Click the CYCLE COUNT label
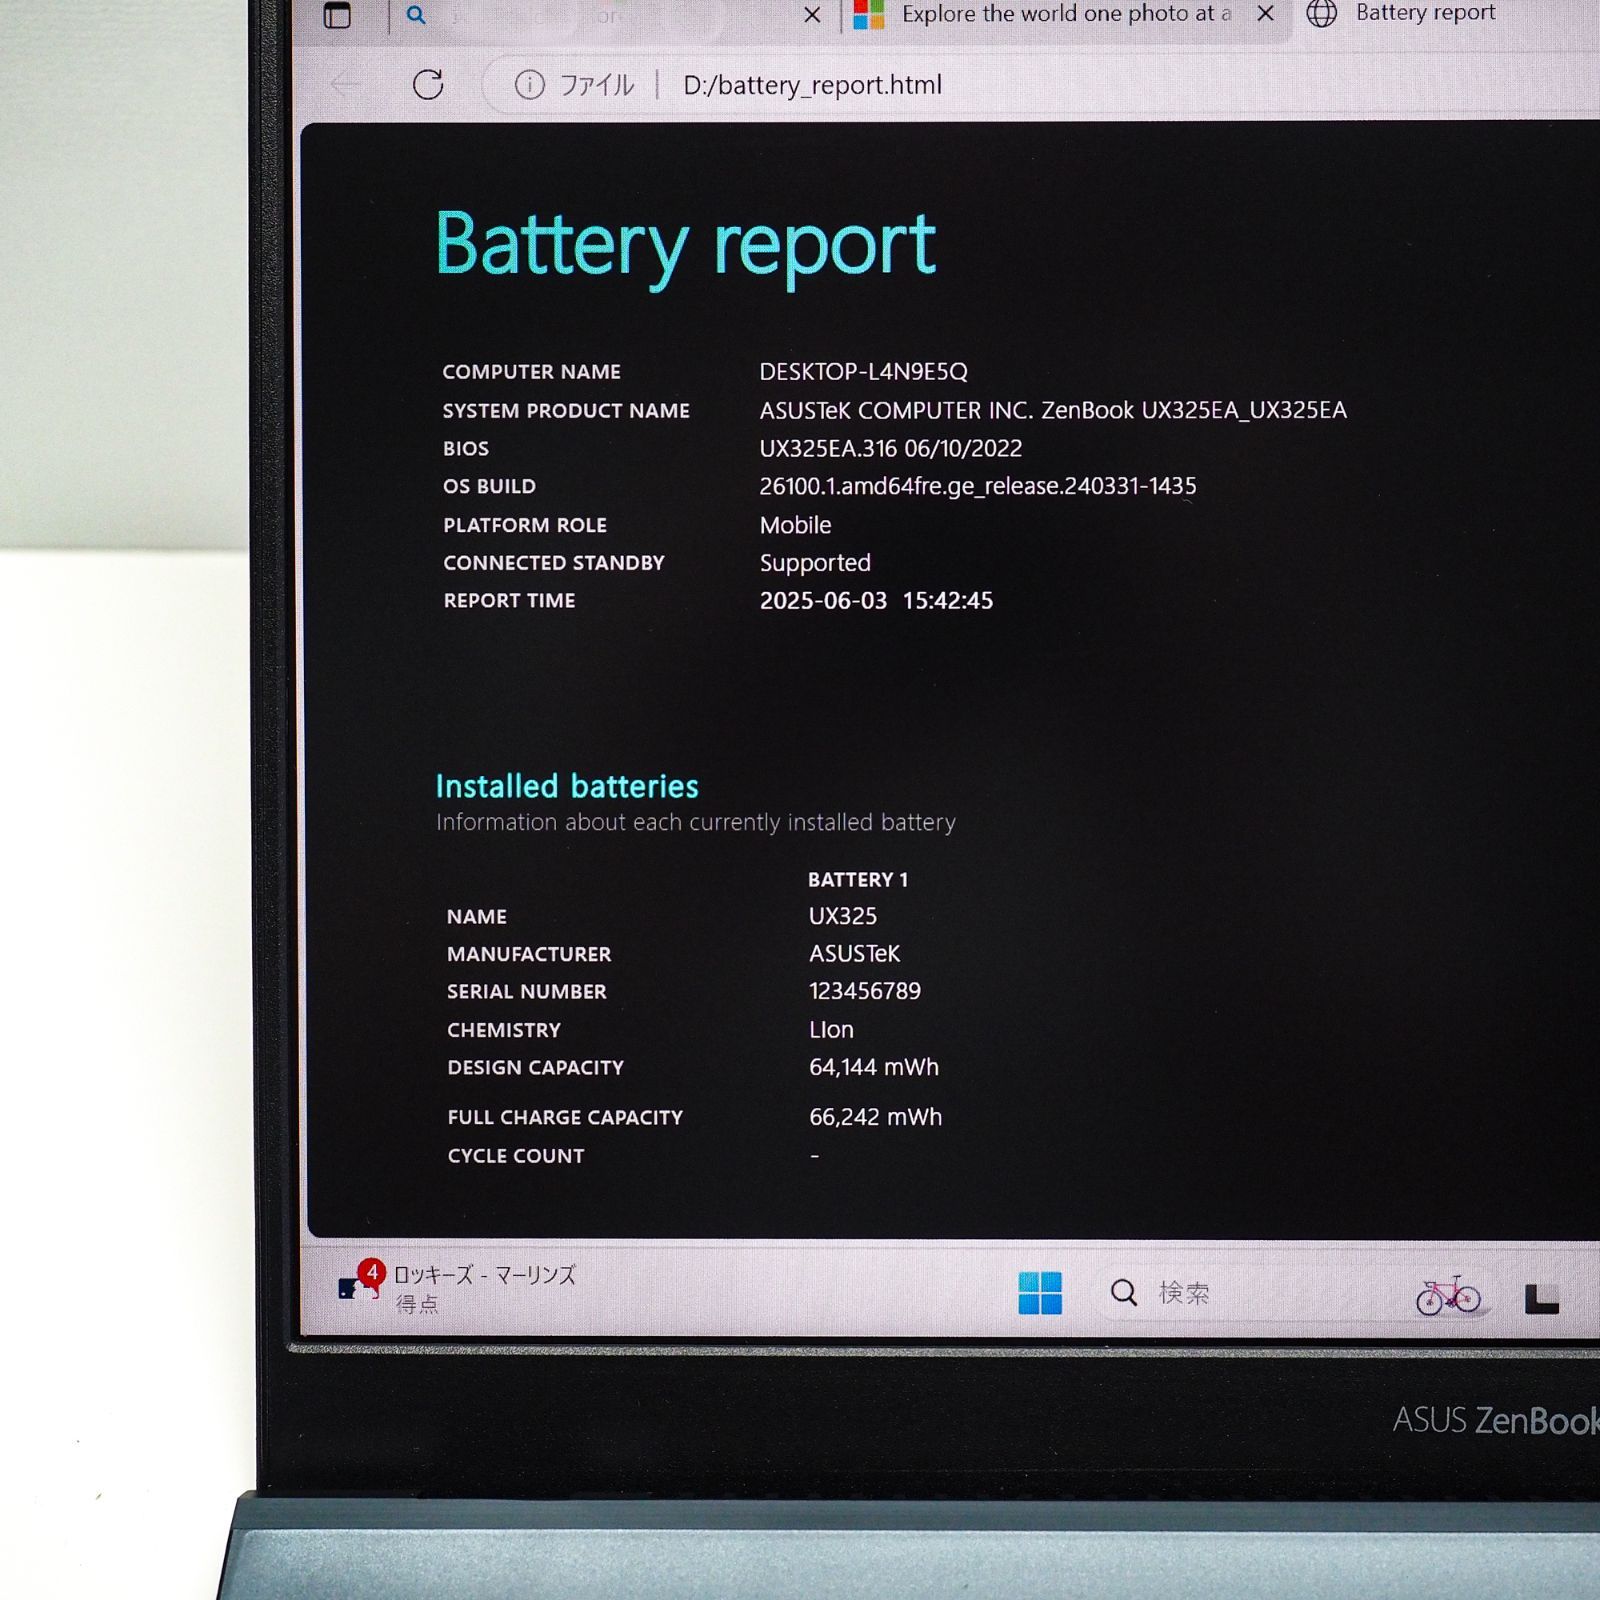 [516, 1156]
